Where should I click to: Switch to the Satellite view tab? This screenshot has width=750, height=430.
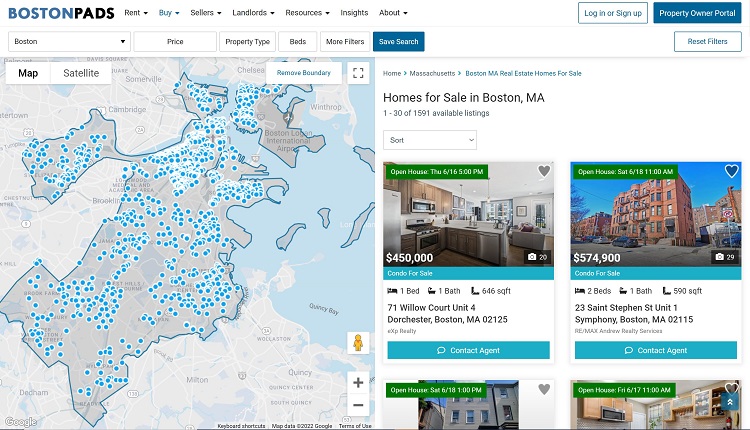point(81,73)
